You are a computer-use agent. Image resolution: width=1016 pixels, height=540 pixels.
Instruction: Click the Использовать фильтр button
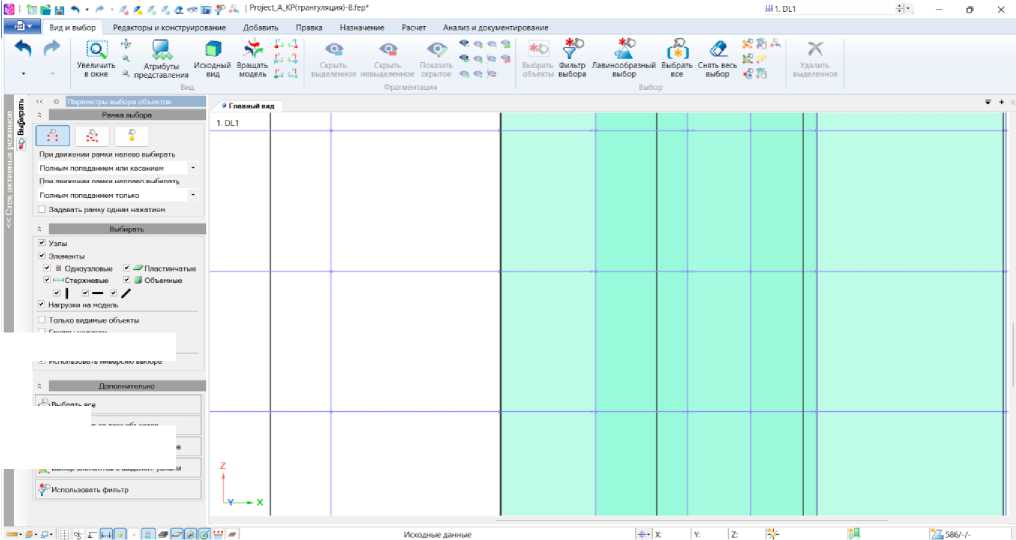(x=118, y=489)
